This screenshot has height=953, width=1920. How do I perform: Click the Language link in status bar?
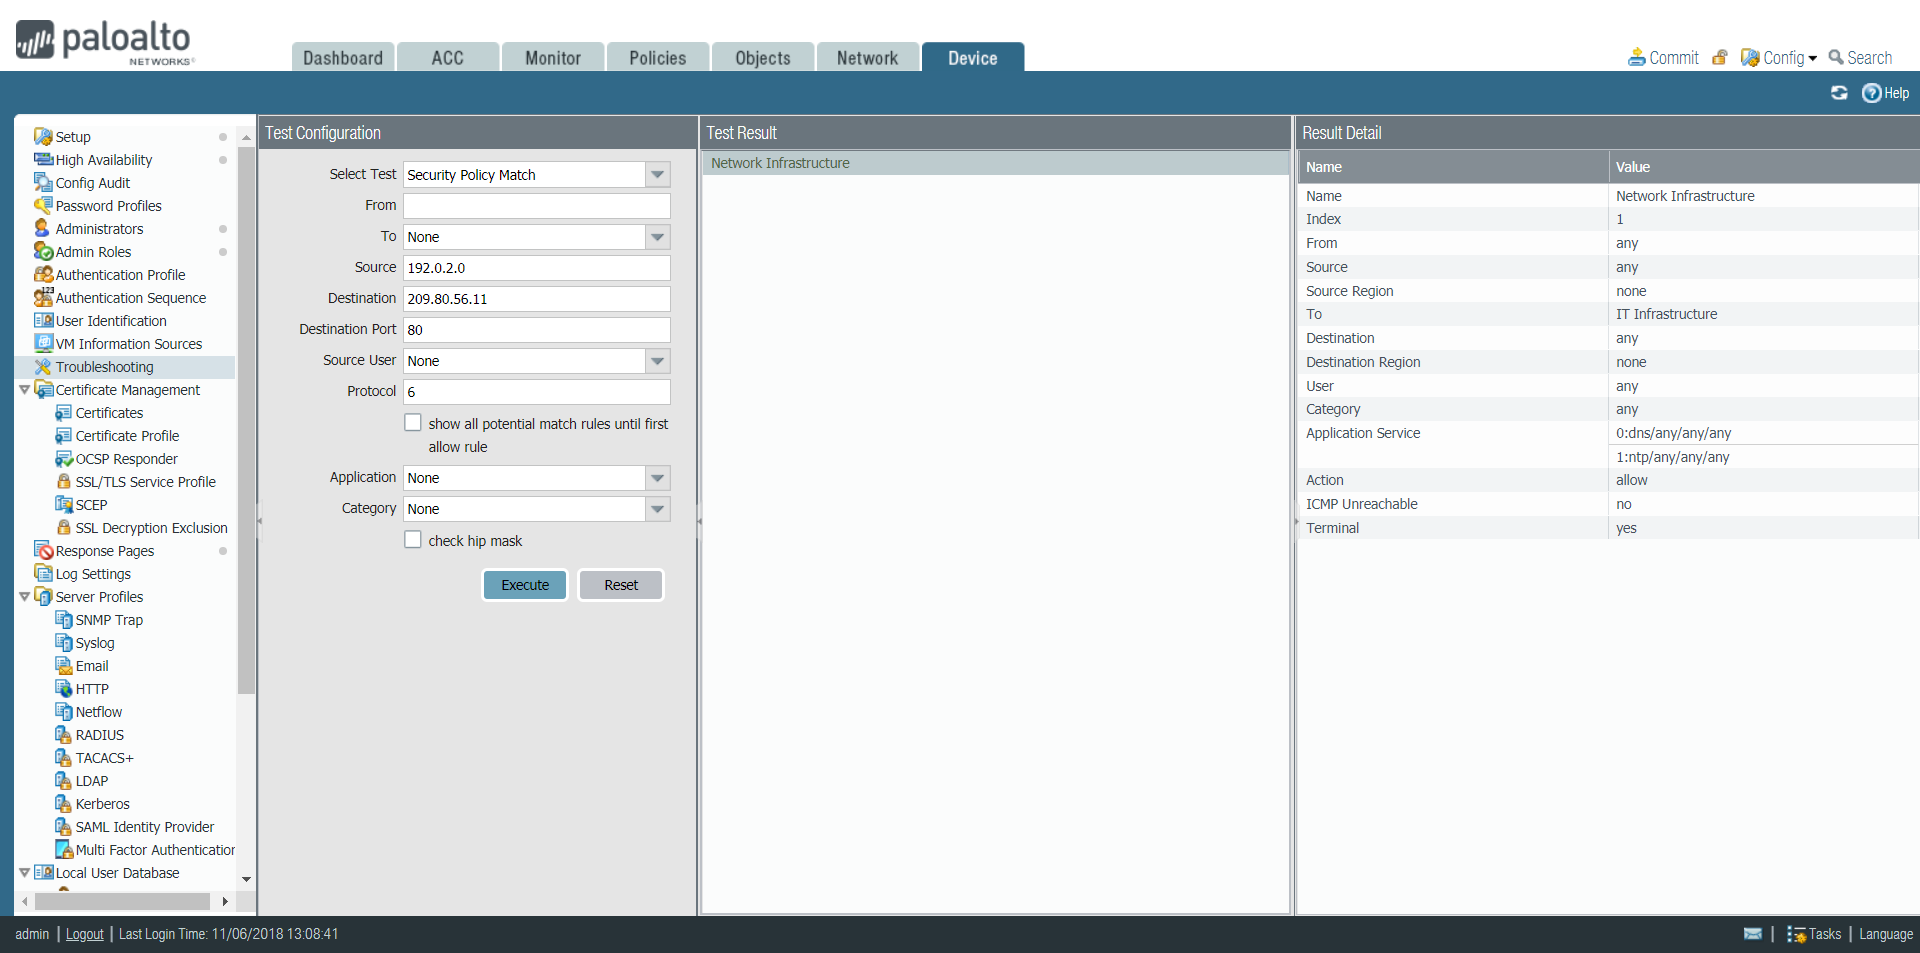click(1886, 934)
